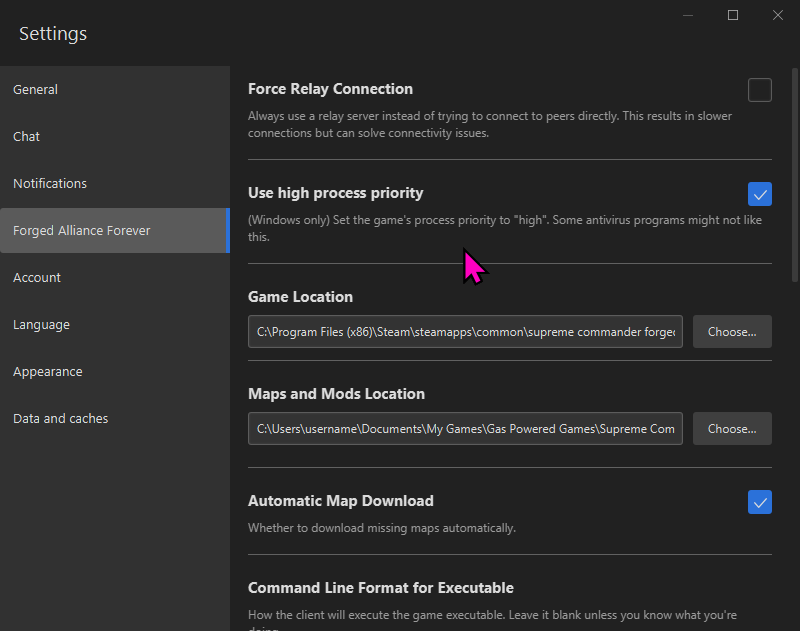Viewport: 800px width, 631px height.
Task: Click the Use high process priority heading
Action: coord(336,193)
